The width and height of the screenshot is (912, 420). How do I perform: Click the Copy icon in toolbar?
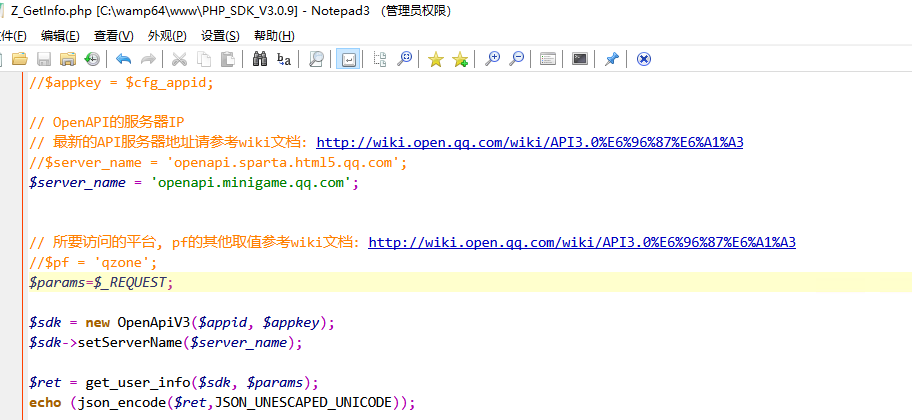204,59
